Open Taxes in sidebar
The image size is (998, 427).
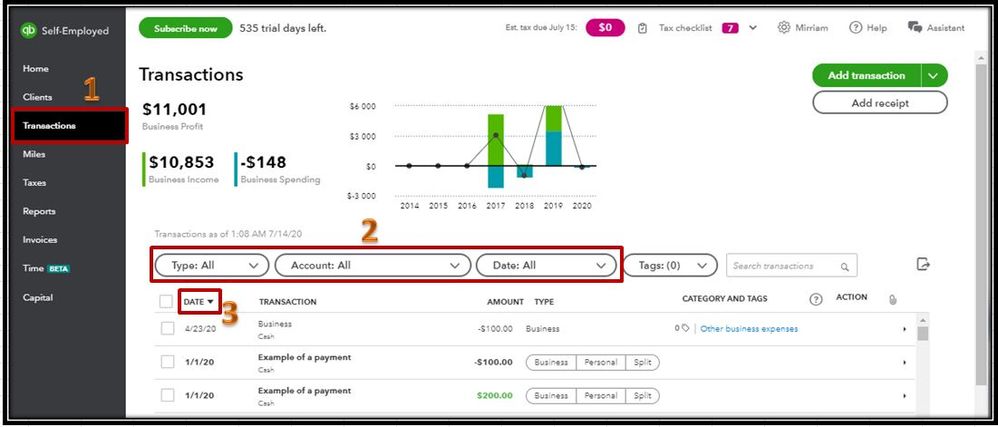tap(34, 183)
